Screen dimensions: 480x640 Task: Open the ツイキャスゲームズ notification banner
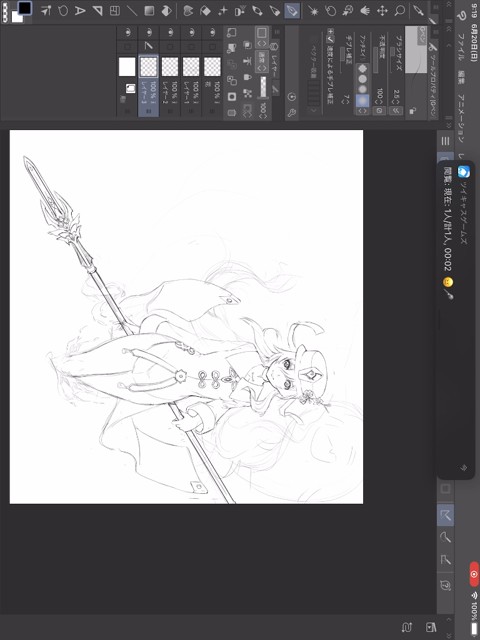[456, 318]
